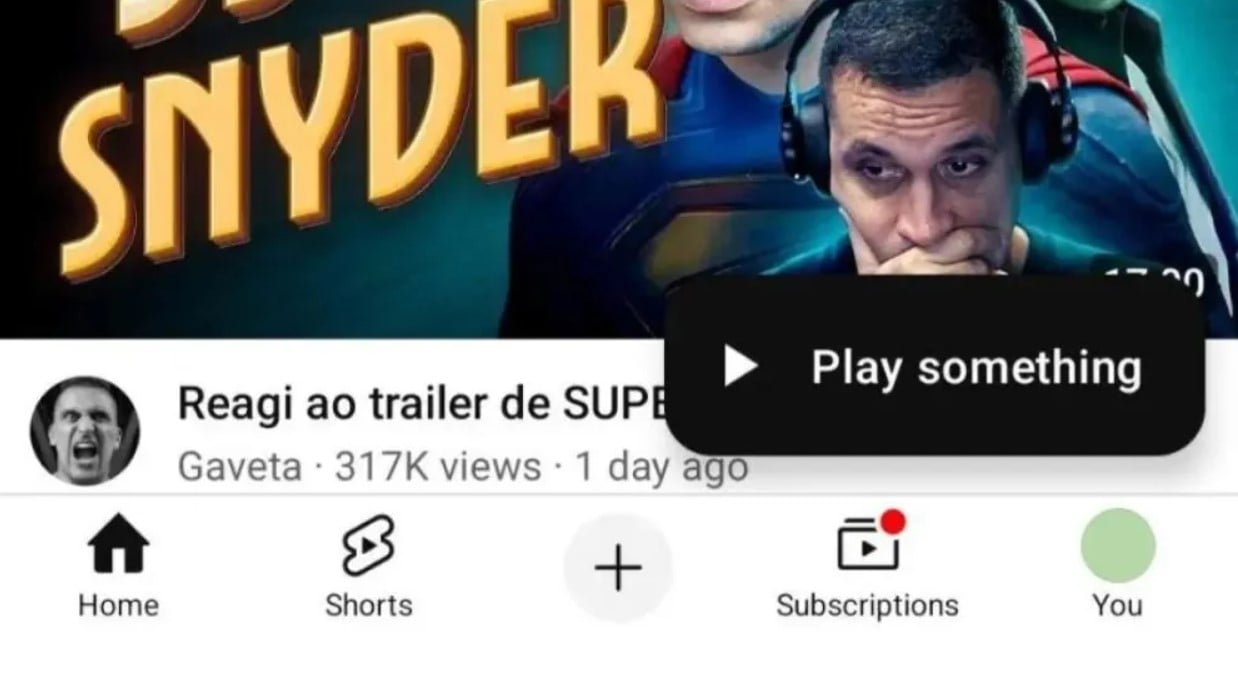The height and width of the screenshot is (675, 1238).
Task: Click the Gaveta 317K views metadata line
Action: 462,466
